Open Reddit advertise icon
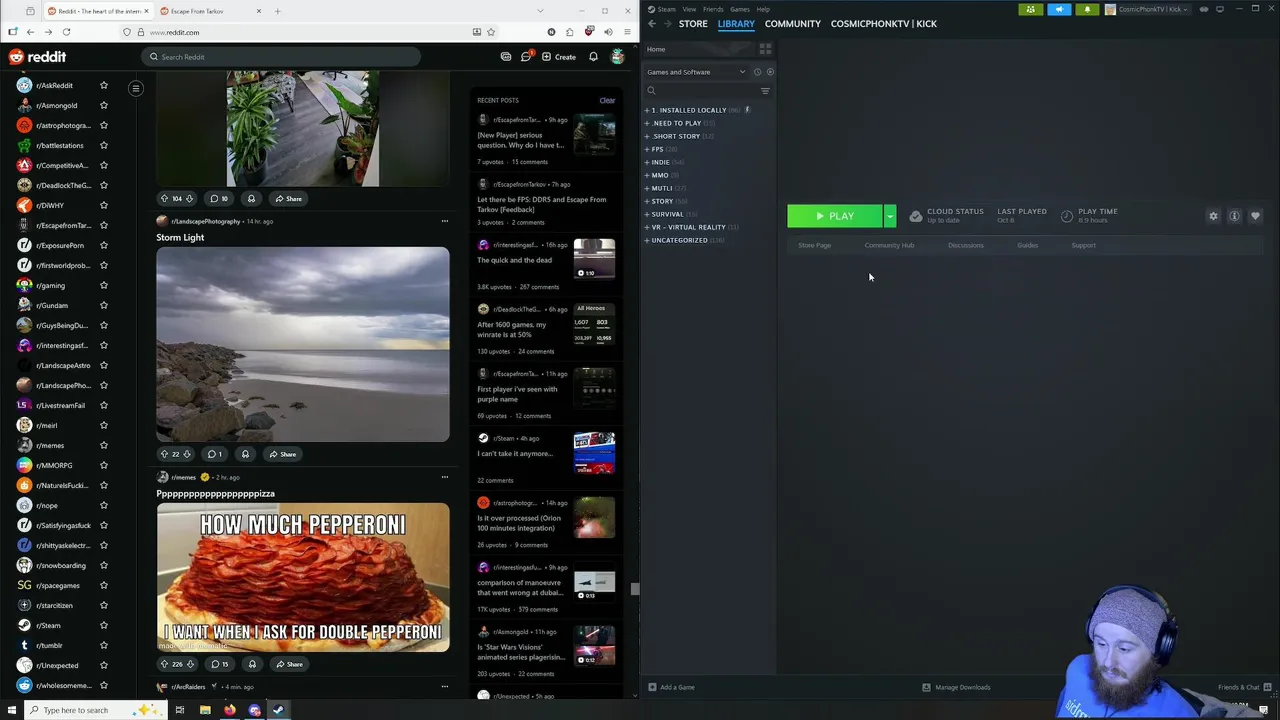The image size is (1280, 720). pos(506,57)
